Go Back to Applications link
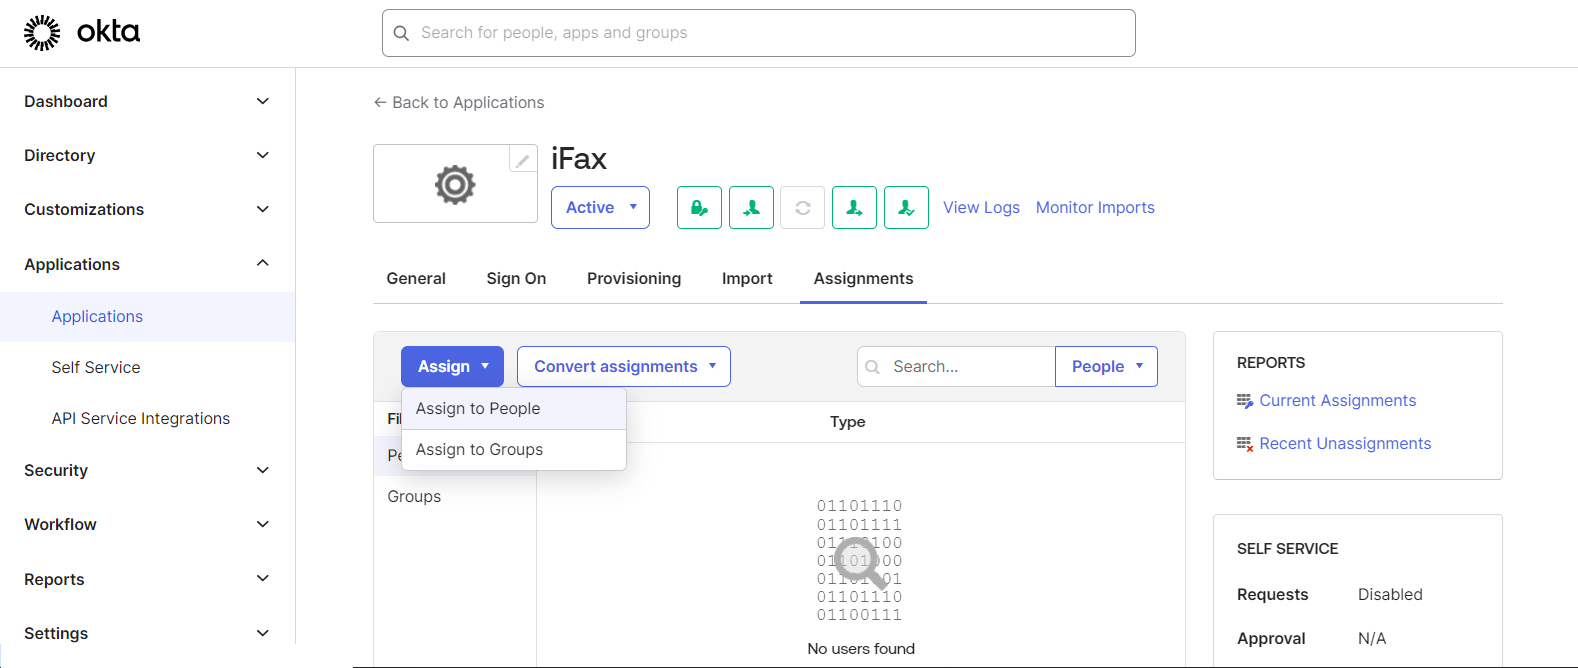The width and height of the screenshot is (1578, 668). (x=459, y=102)
